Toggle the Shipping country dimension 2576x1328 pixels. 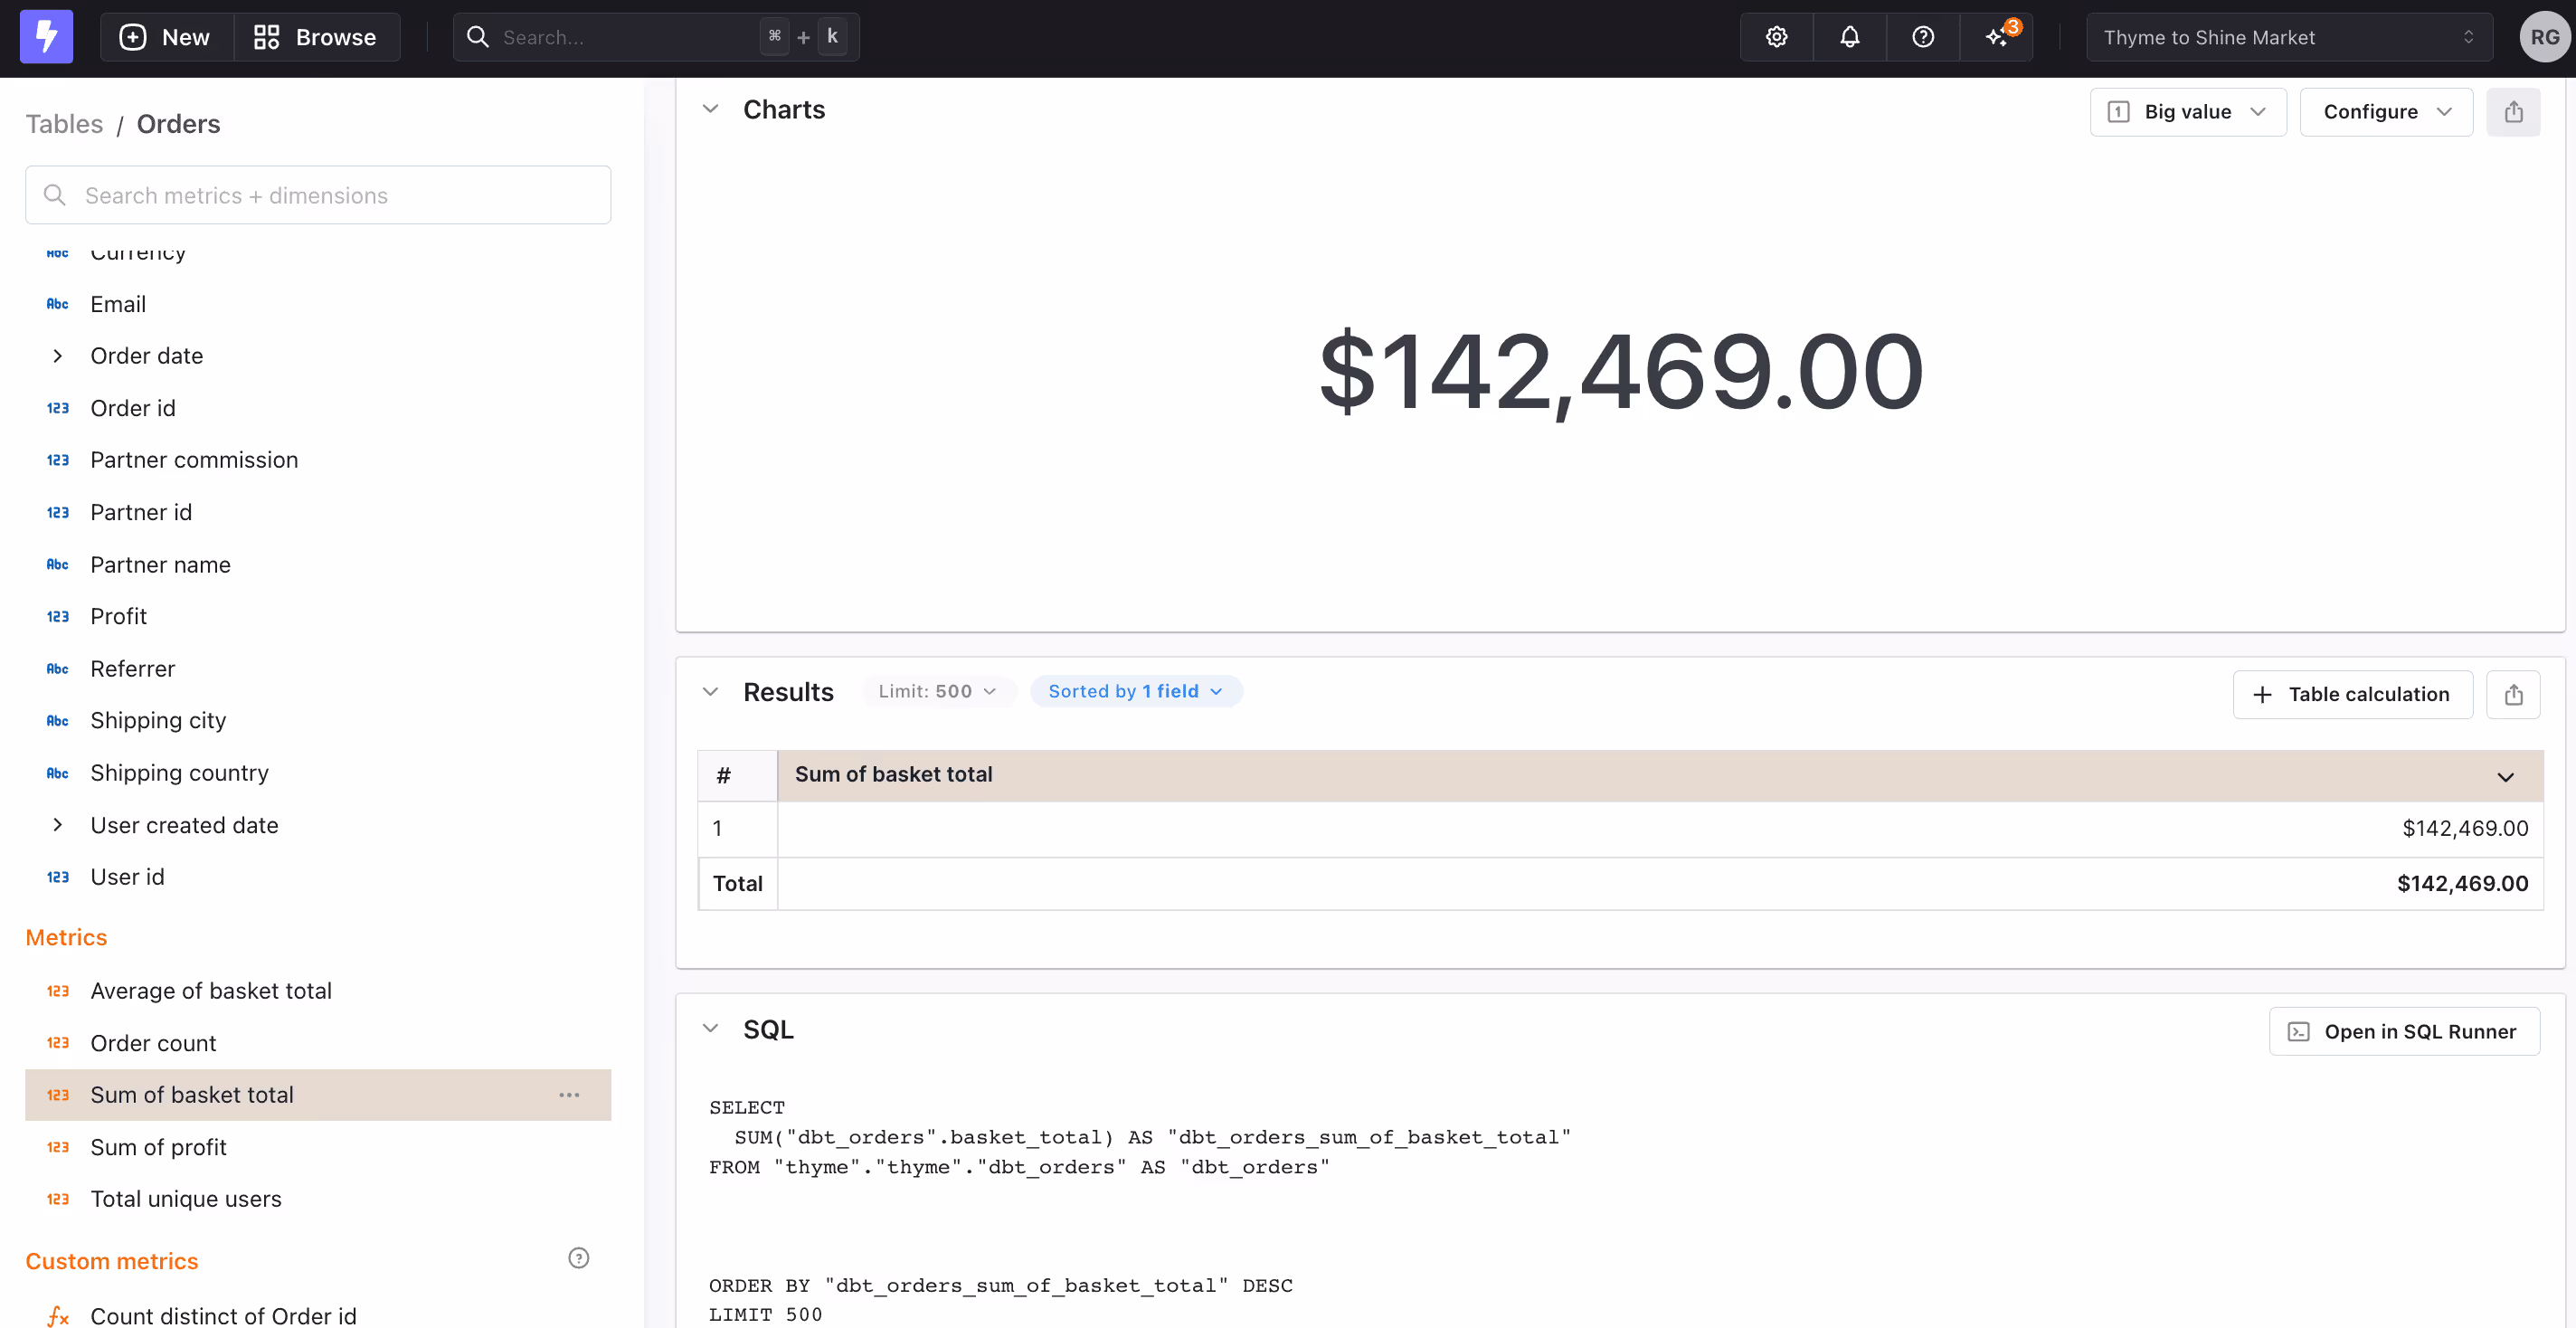(179, 773)
